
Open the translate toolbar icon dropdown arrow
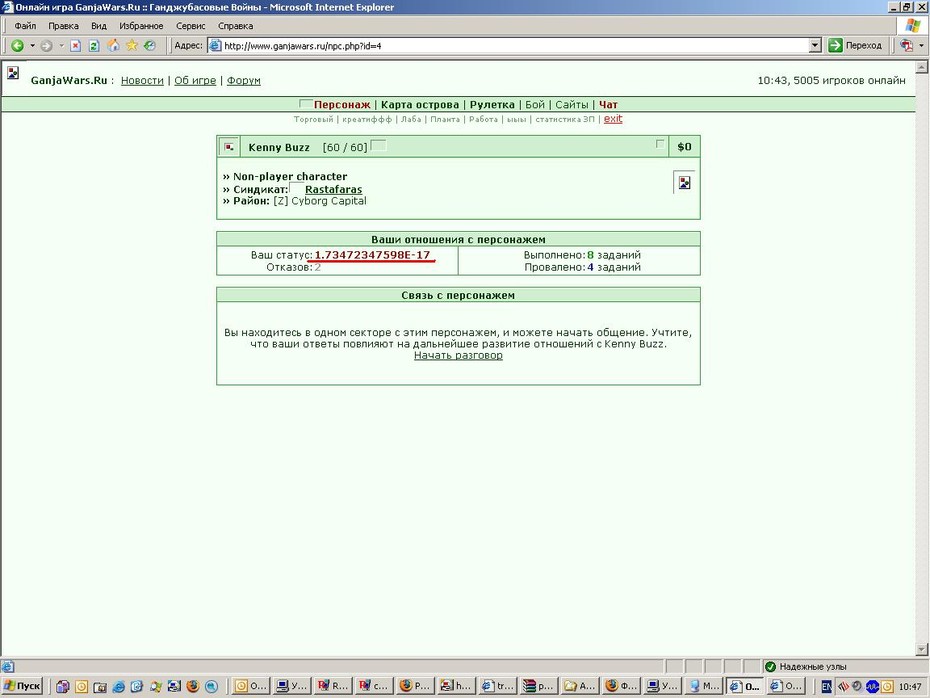[x=921, y=46]
